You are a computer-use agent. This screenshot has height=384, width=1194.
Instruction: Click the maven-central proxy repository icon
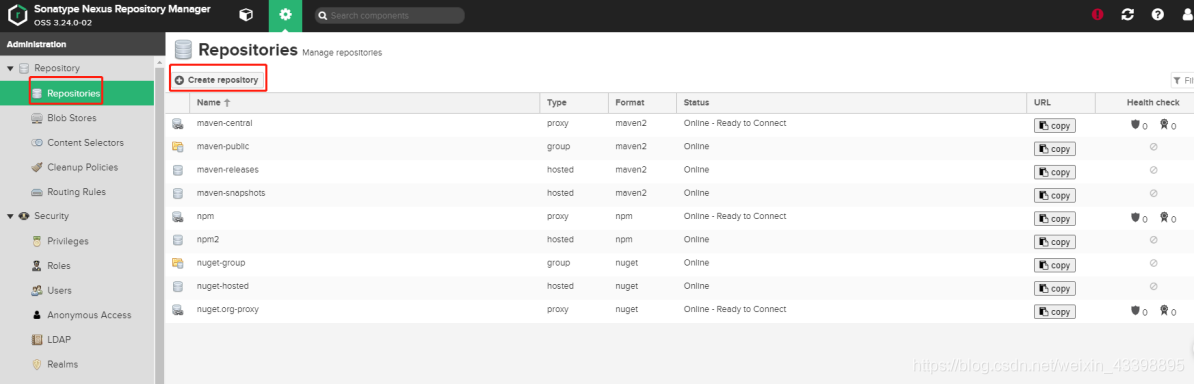tap(178, 123)
